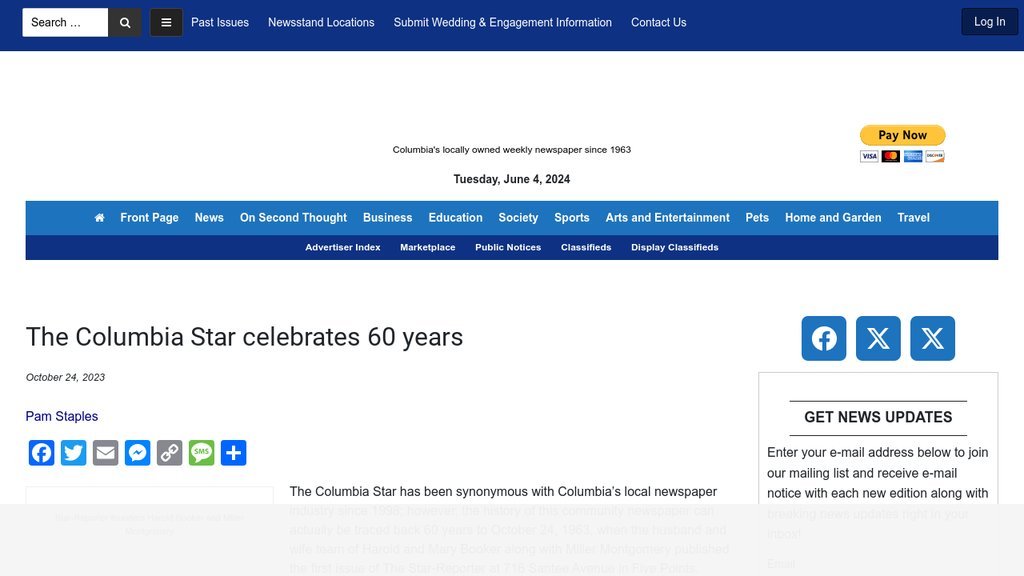1024x576 pixels.
Task: Click the Pay Now button
Action: (903, 135)
